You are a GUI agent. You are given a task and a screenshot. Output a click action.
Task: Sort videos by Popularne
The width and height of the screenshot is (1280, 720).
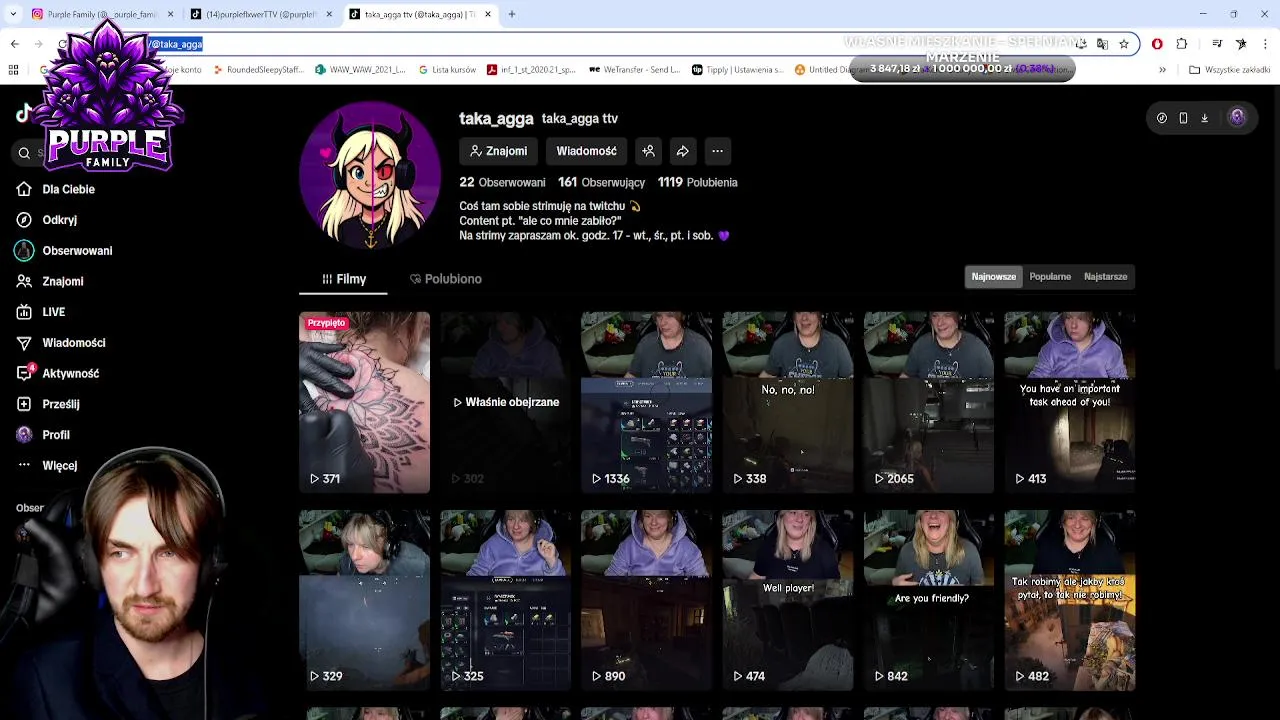(1050, 277)
